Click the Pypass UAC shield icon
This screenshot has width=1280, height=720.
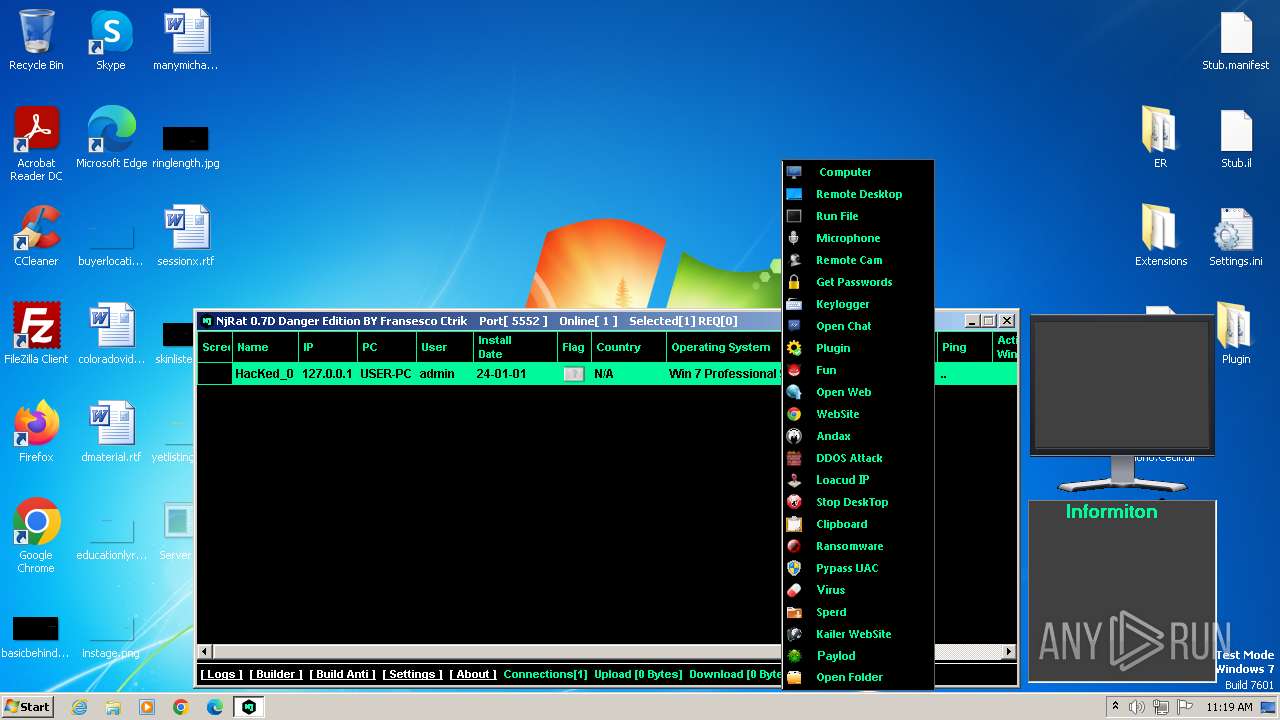click(794, 568)
